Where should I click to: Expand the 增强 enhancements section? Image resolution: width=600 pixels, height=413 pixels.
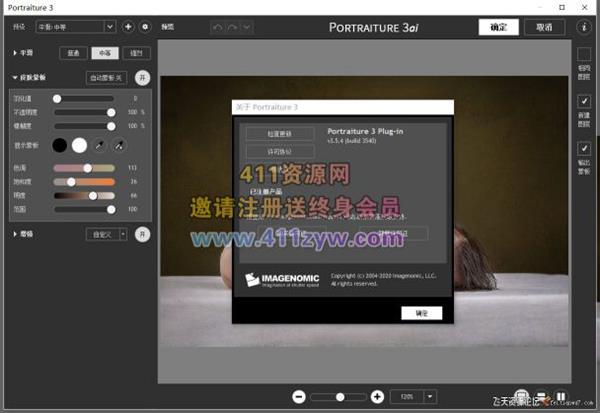click(15, 234)
